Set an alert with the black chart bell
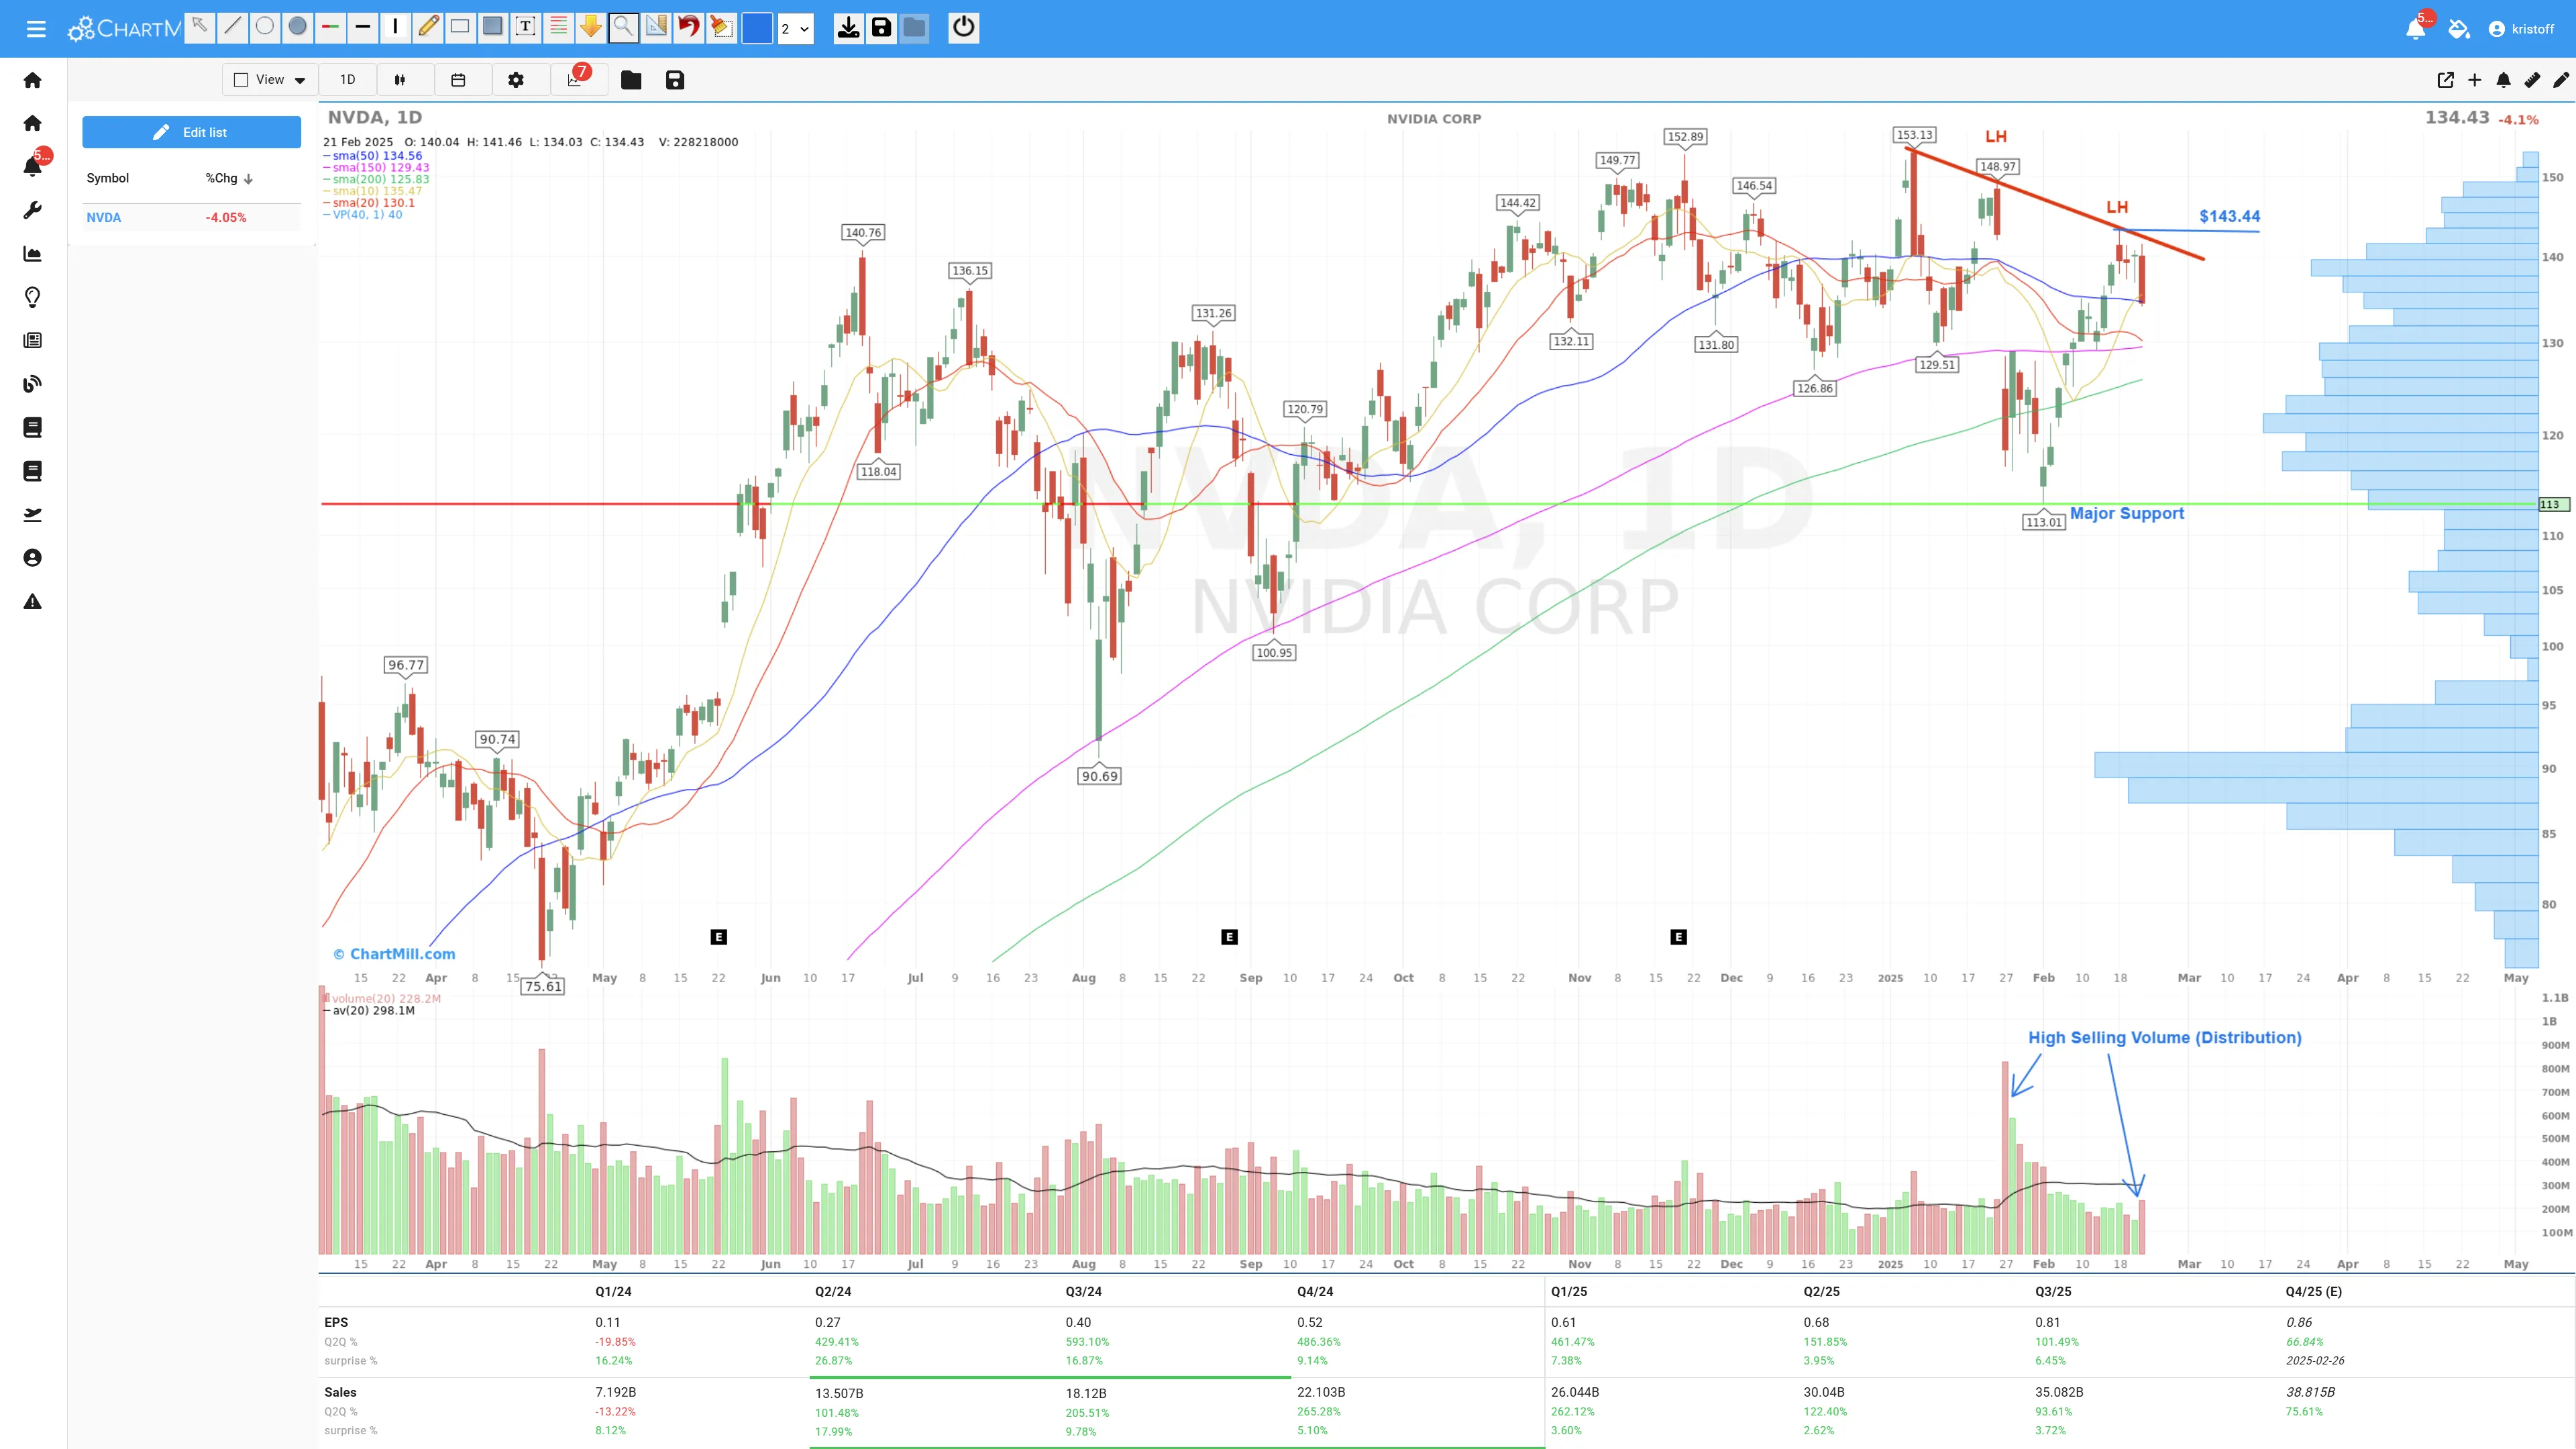 [x=2504, y=80]
